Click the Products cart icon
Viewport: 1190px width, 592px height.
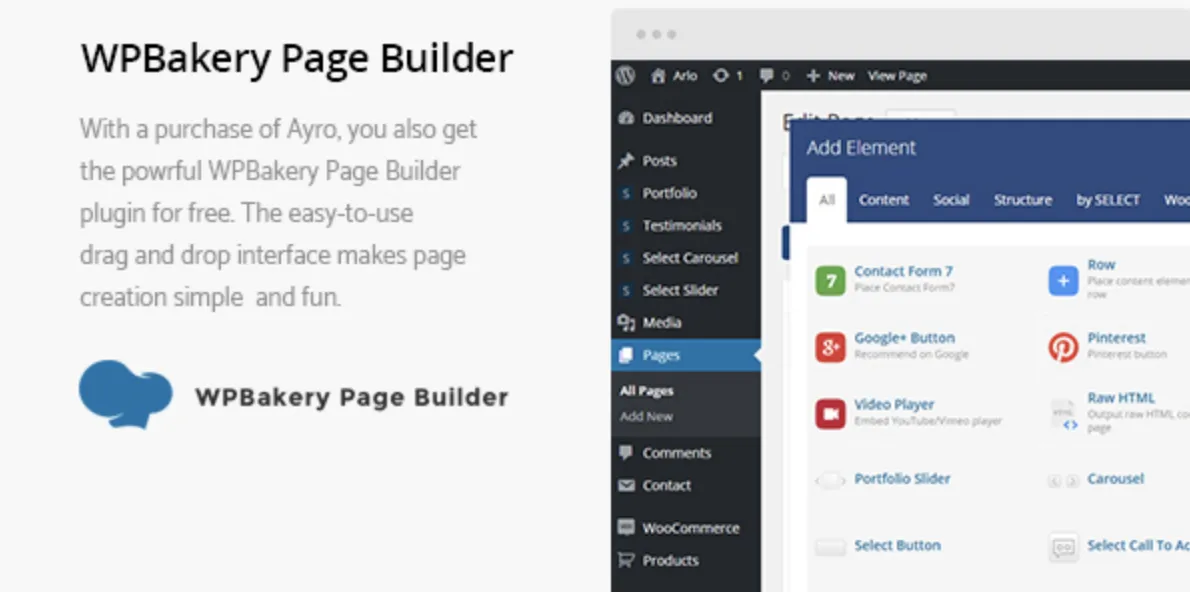(x=626, y=560)
